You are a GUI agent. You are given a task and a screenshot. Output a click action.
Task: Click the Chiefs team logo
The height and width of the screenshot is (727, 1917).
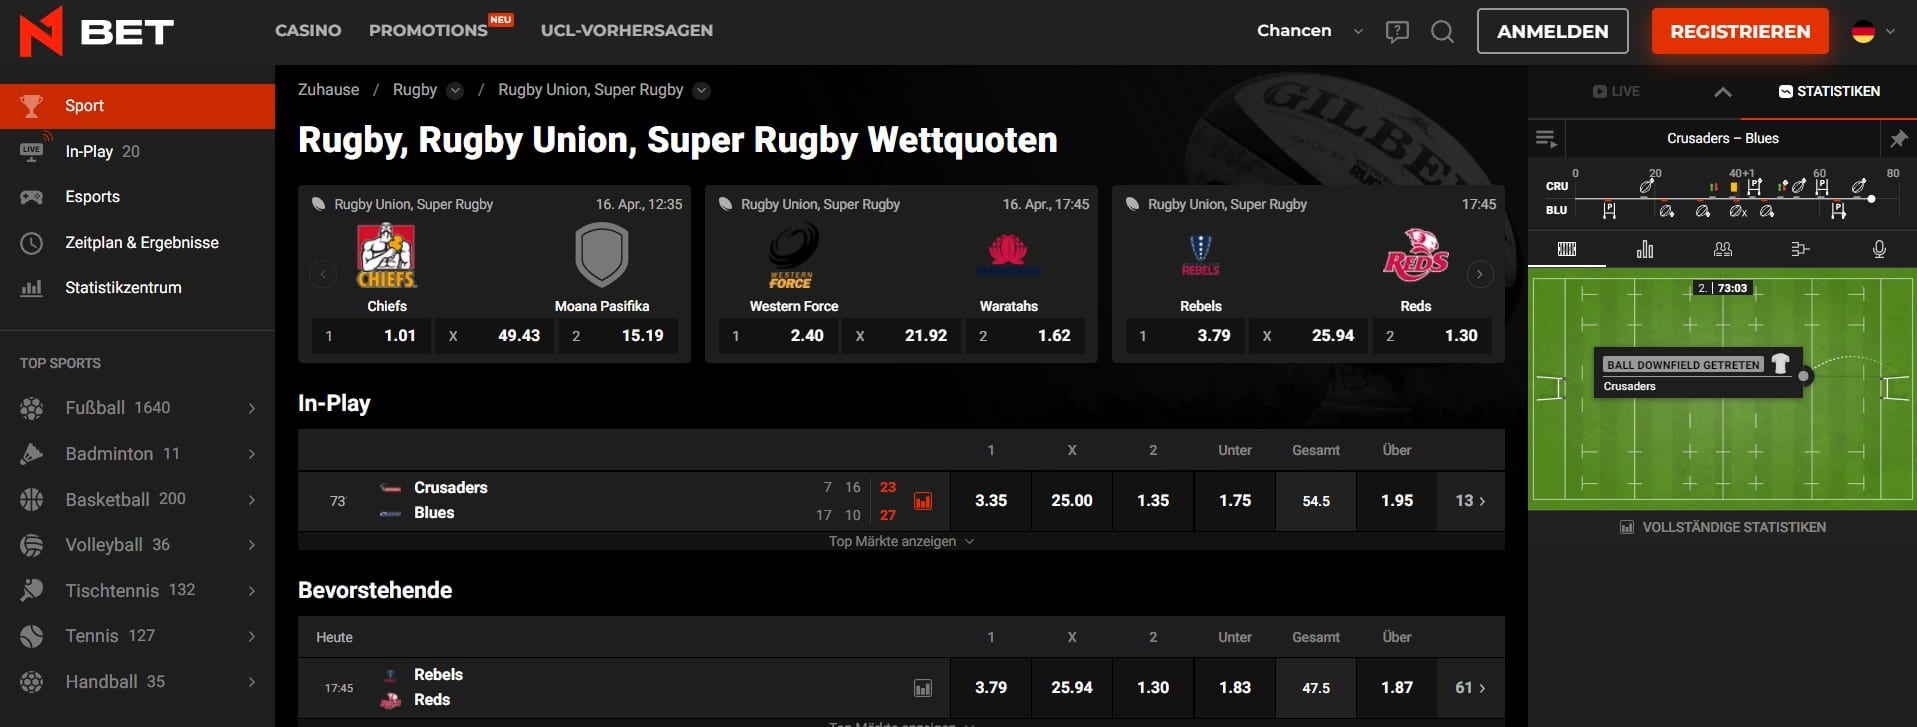pyautogui.click(x=387, y=255)
